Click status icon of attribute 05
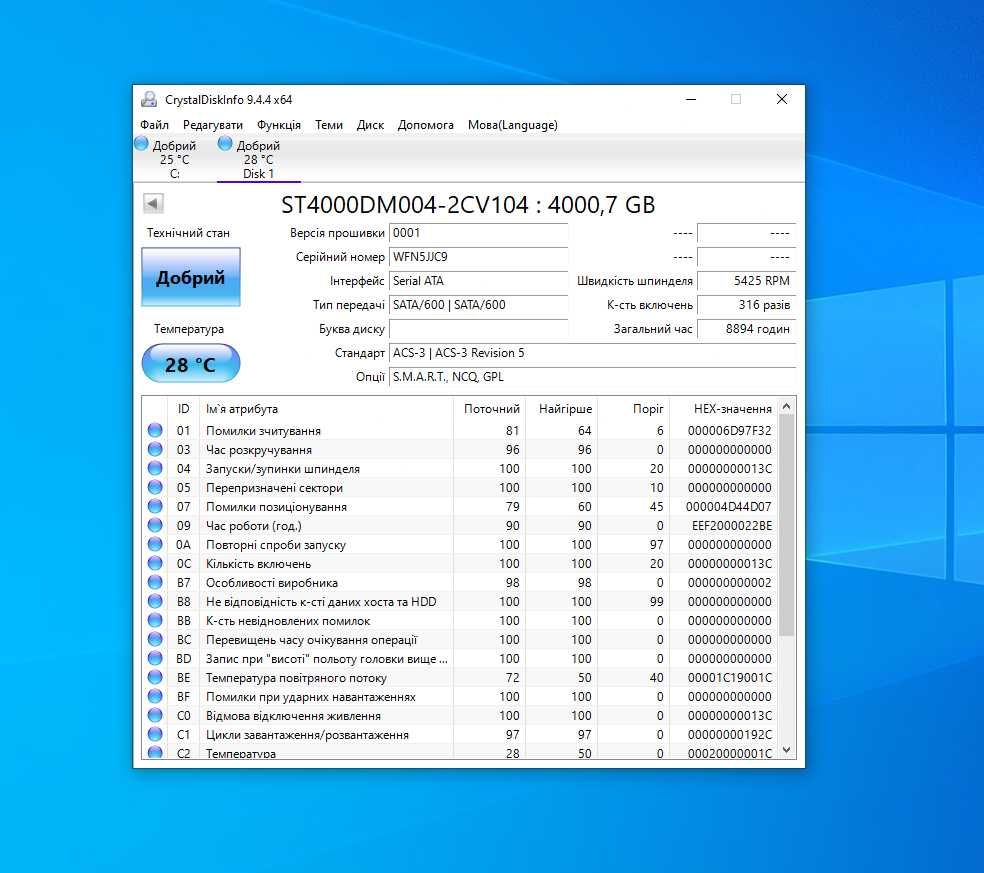Image resolution: width=984 pixels, height=873 pixels. pos(155,487)
